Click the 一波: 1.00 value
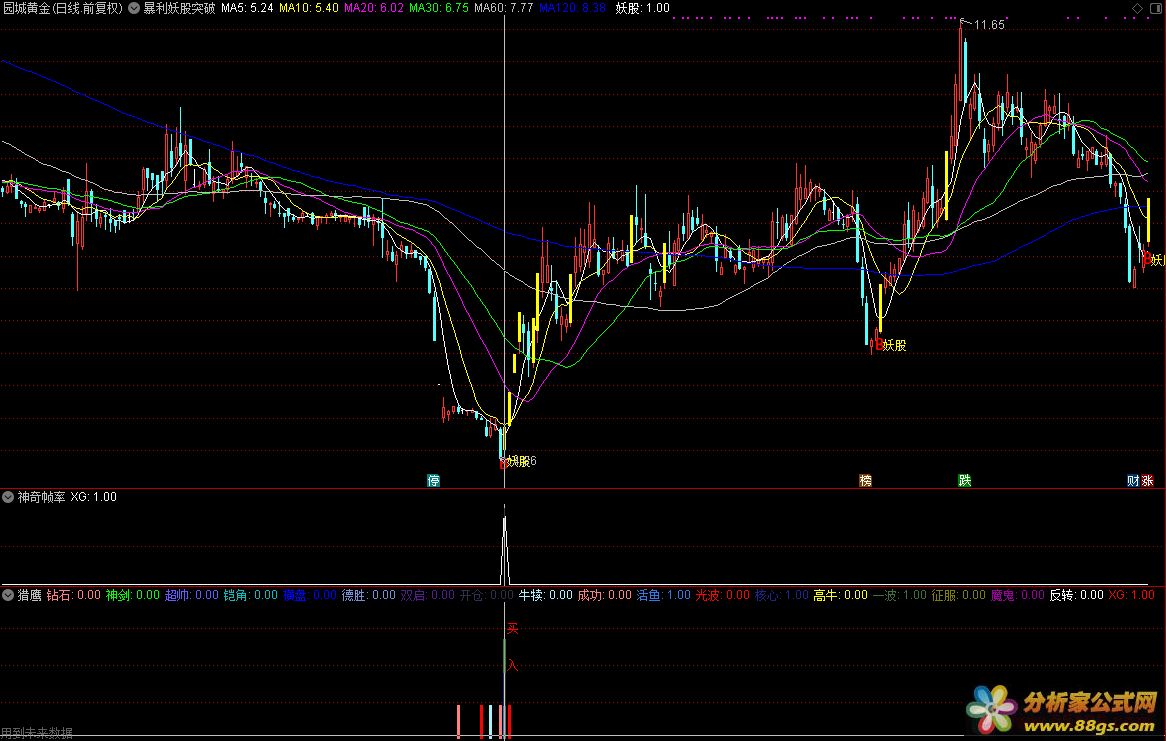The image size is (1166, 741). coord(900,594)
